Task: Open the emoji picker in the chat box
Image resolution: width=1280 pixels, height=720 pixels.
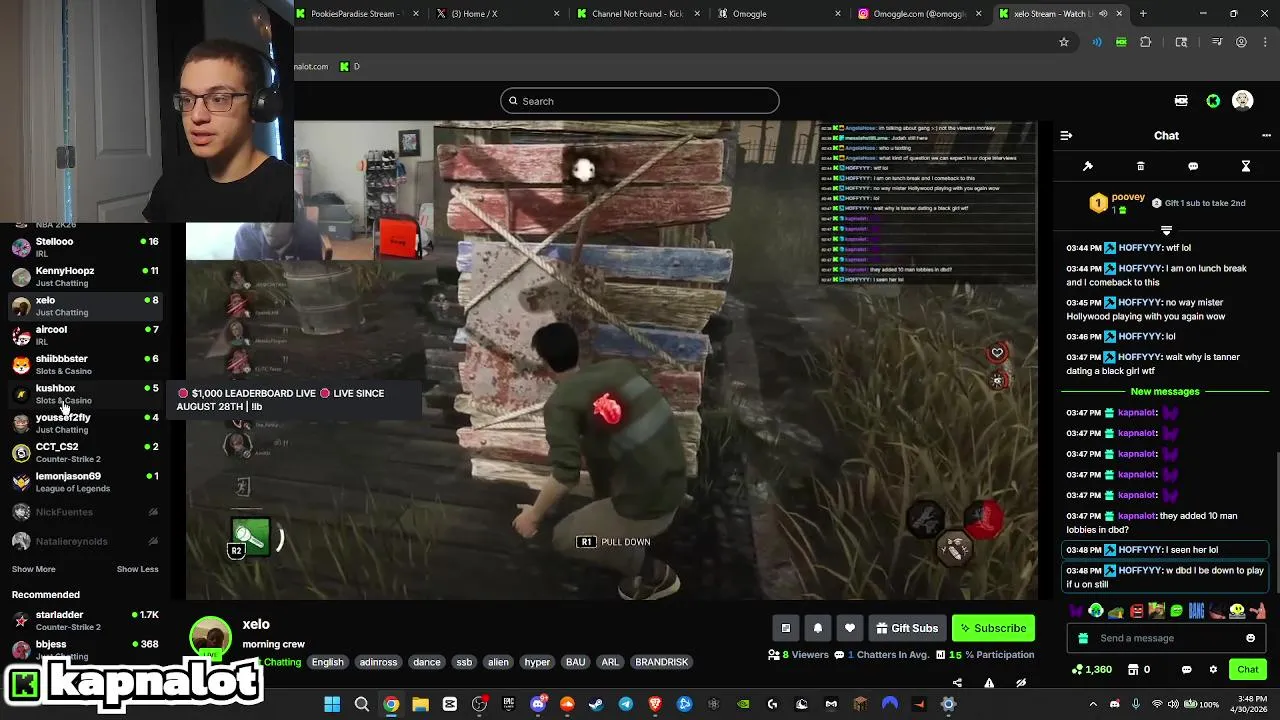Action: [1250, 638]
